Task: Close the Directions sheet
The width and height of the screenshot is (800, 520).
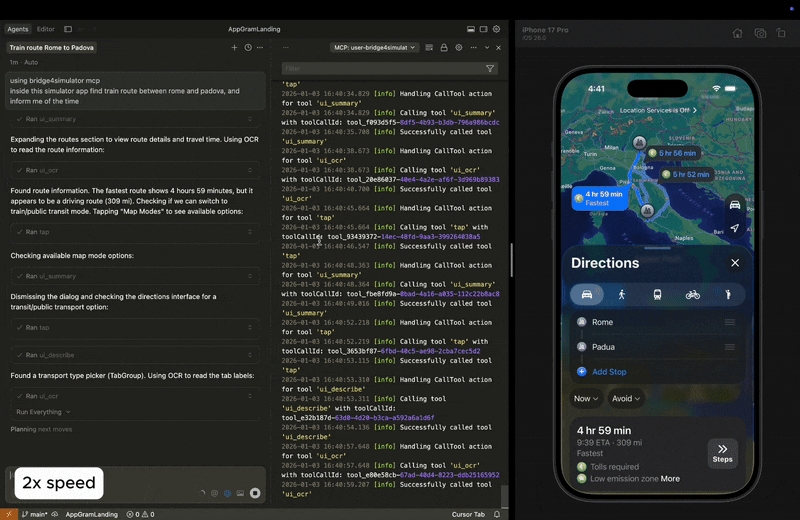Action: (x=735, y=263)
